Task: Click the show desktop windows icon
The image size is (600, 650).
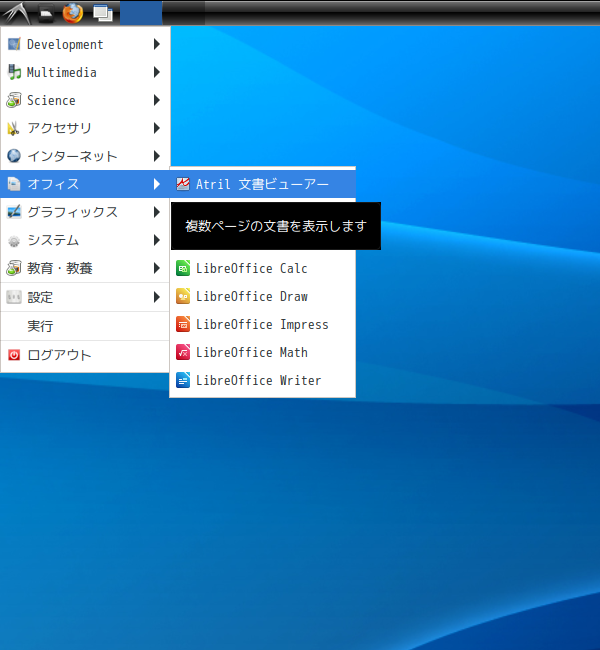Action: pyautogui.click(x=102, y=13)
